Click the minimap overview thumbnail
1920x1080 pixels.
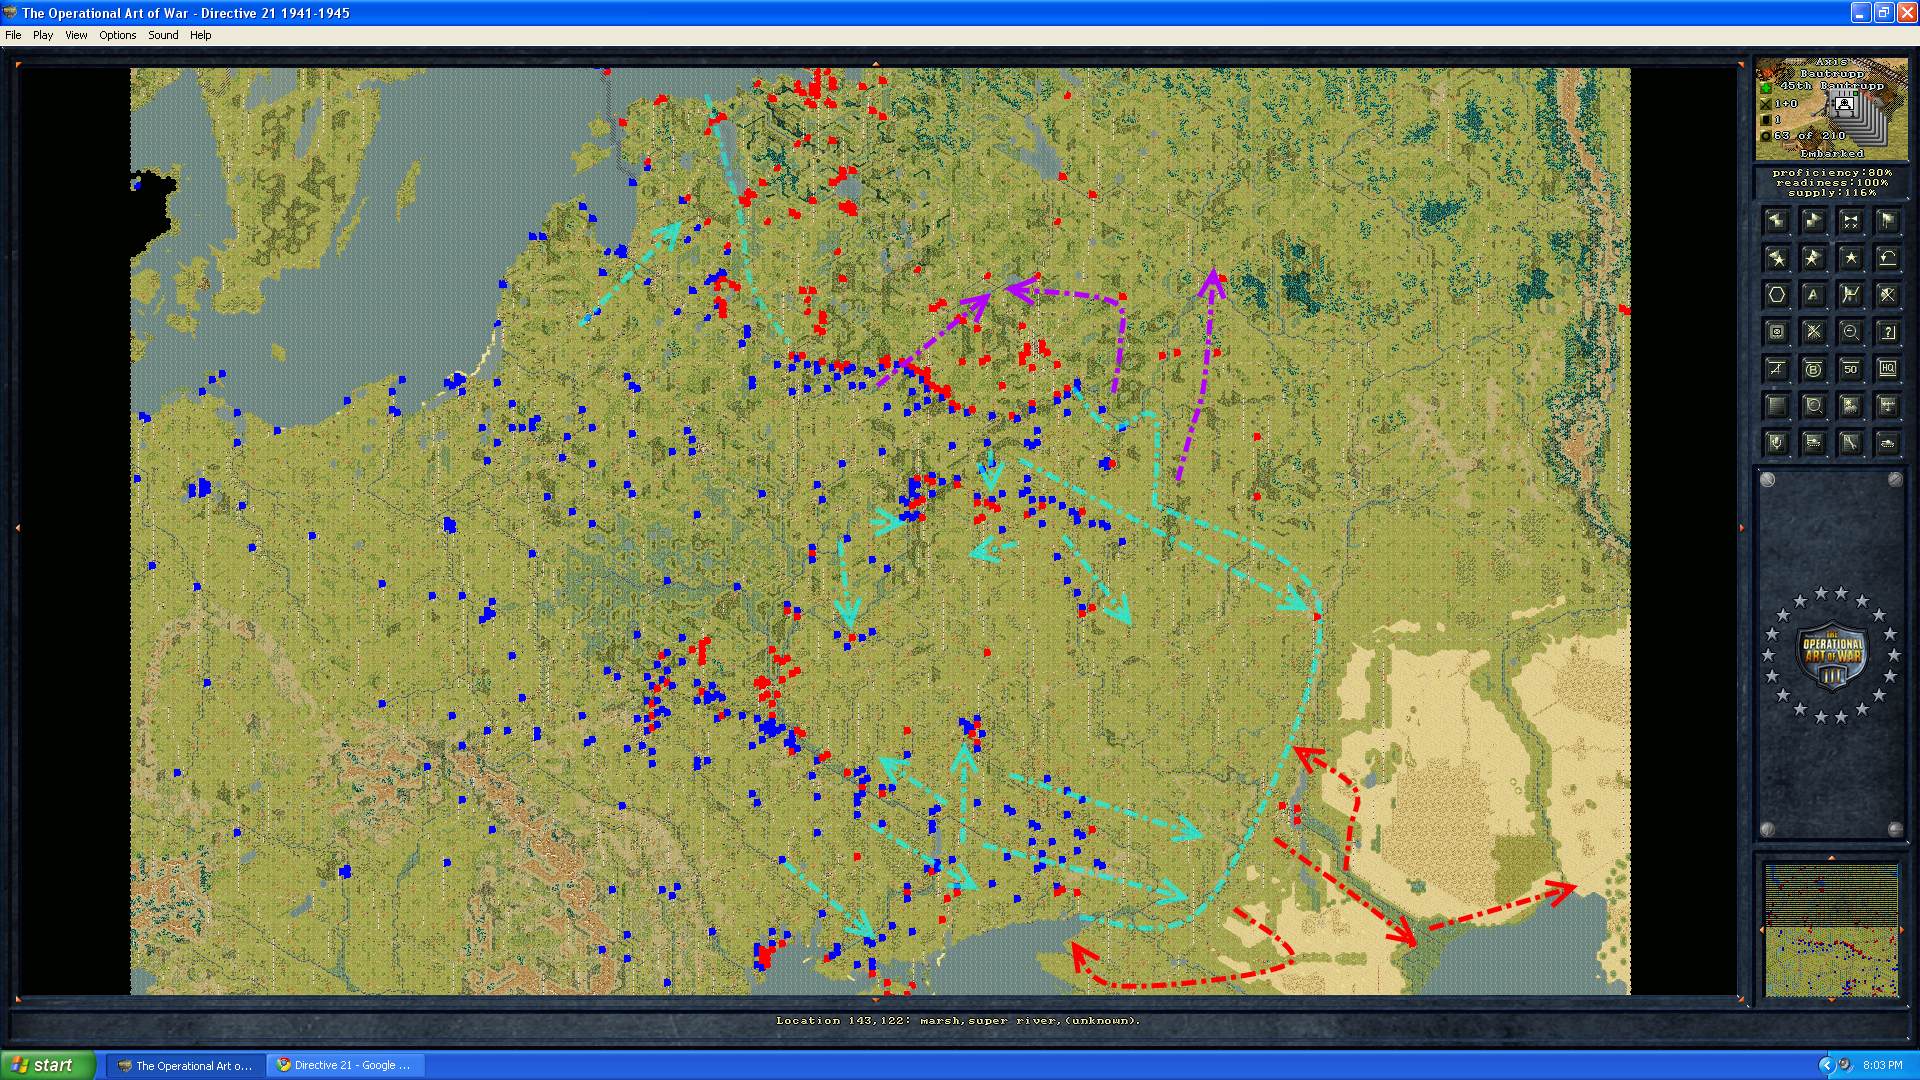(1831, 930)
